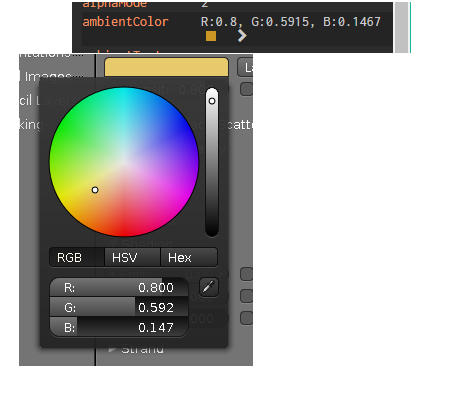Click the color wheel picker handle

pyautogui.click(x=95, y=190)
